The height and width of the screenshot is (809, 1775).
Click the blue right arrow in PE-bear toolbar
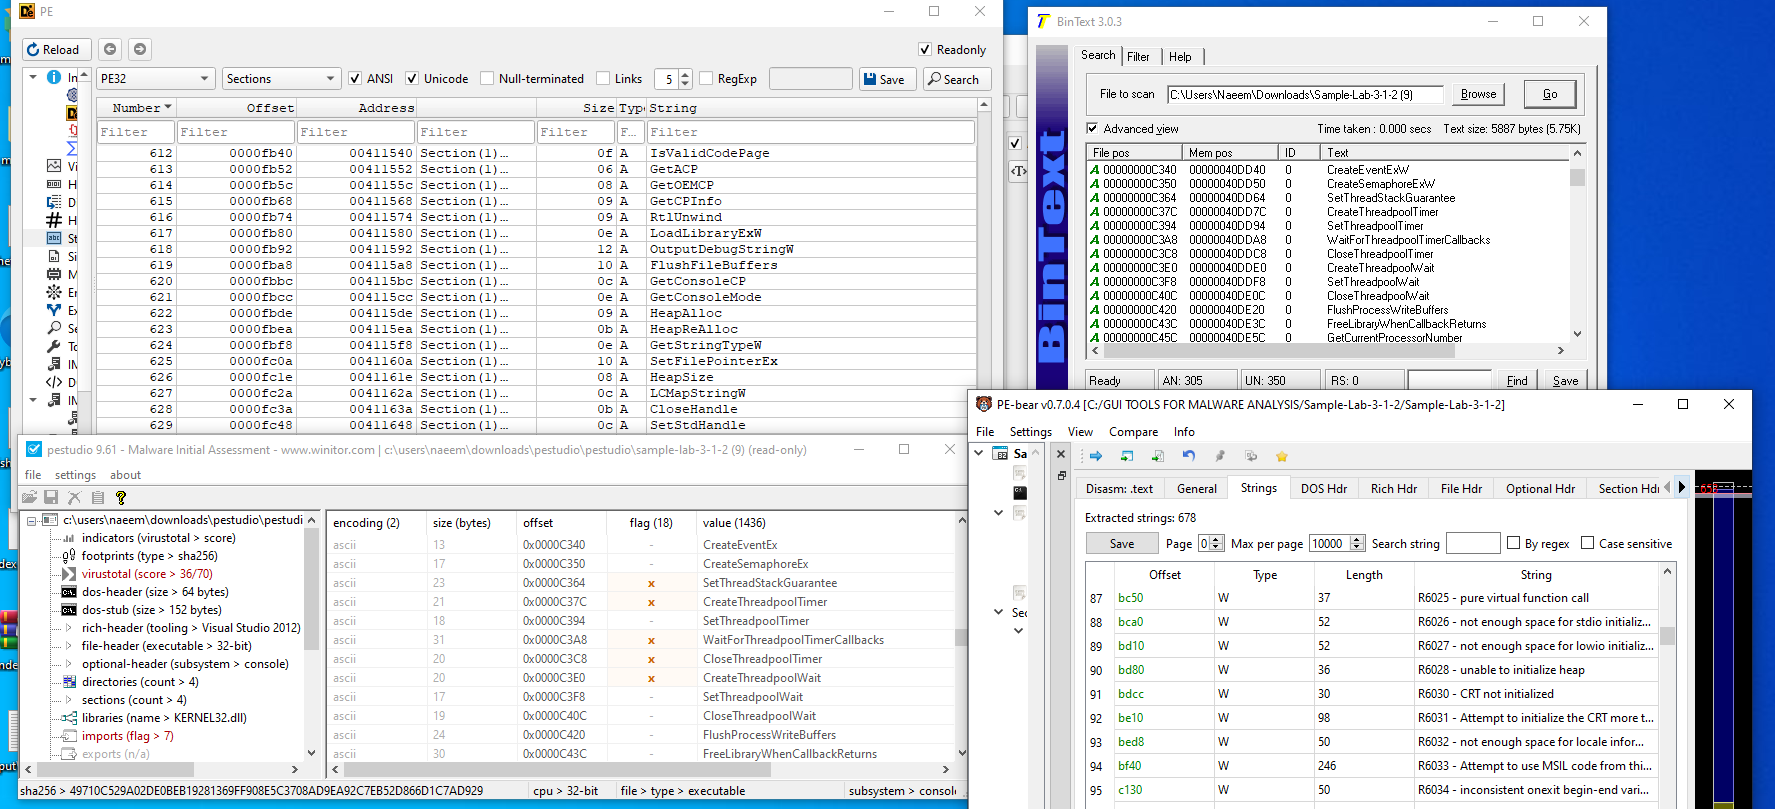(x=1096, y=456)
